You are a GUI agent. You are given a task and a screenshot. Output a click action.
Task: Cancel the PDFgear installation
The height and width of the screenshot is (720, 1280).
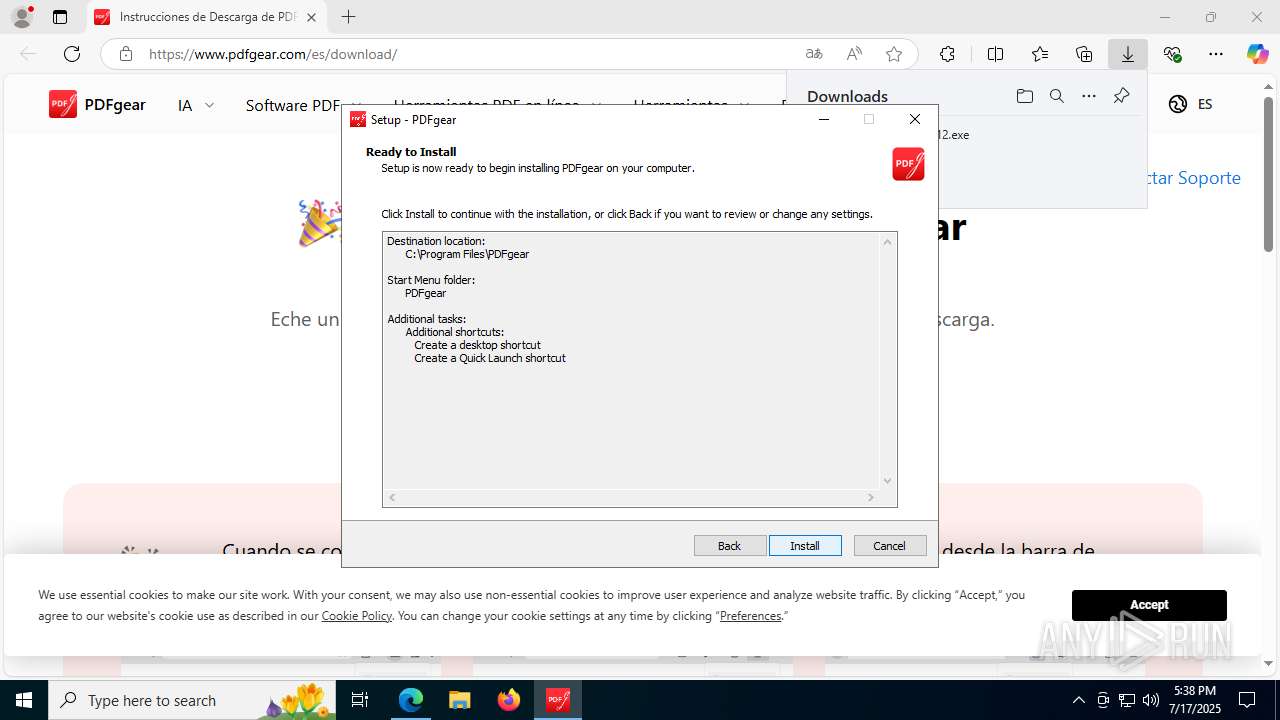890,545
